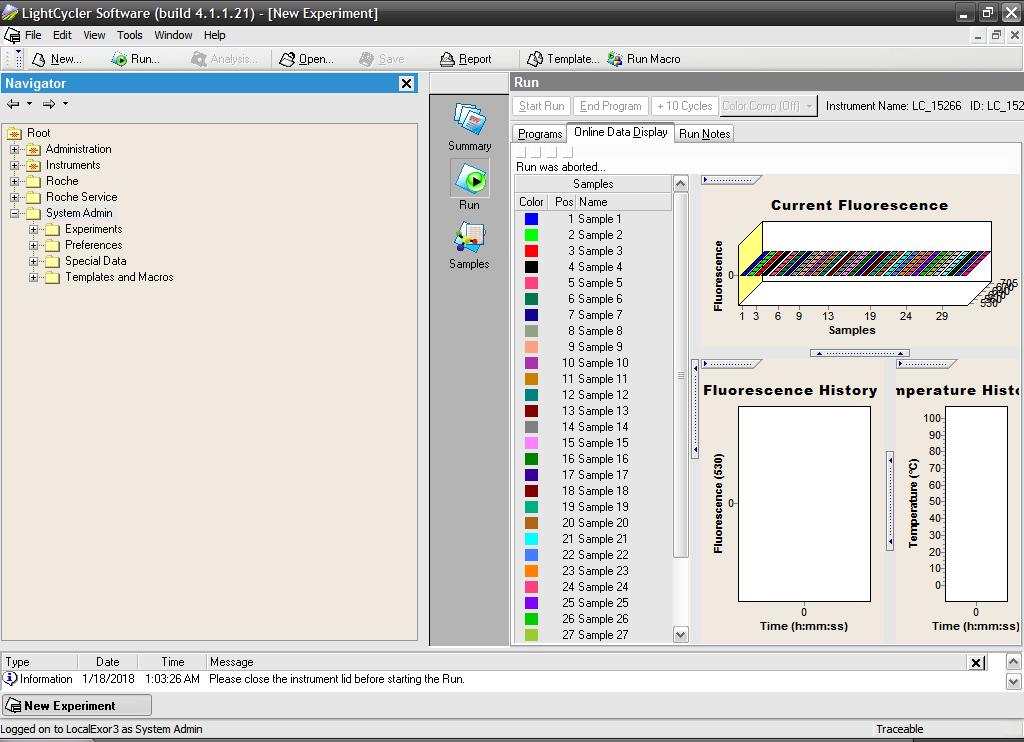Viewport: 1024px width, 742px height.
Task: Click the Pos column header in samples table
Action: (x=562, y=202)
